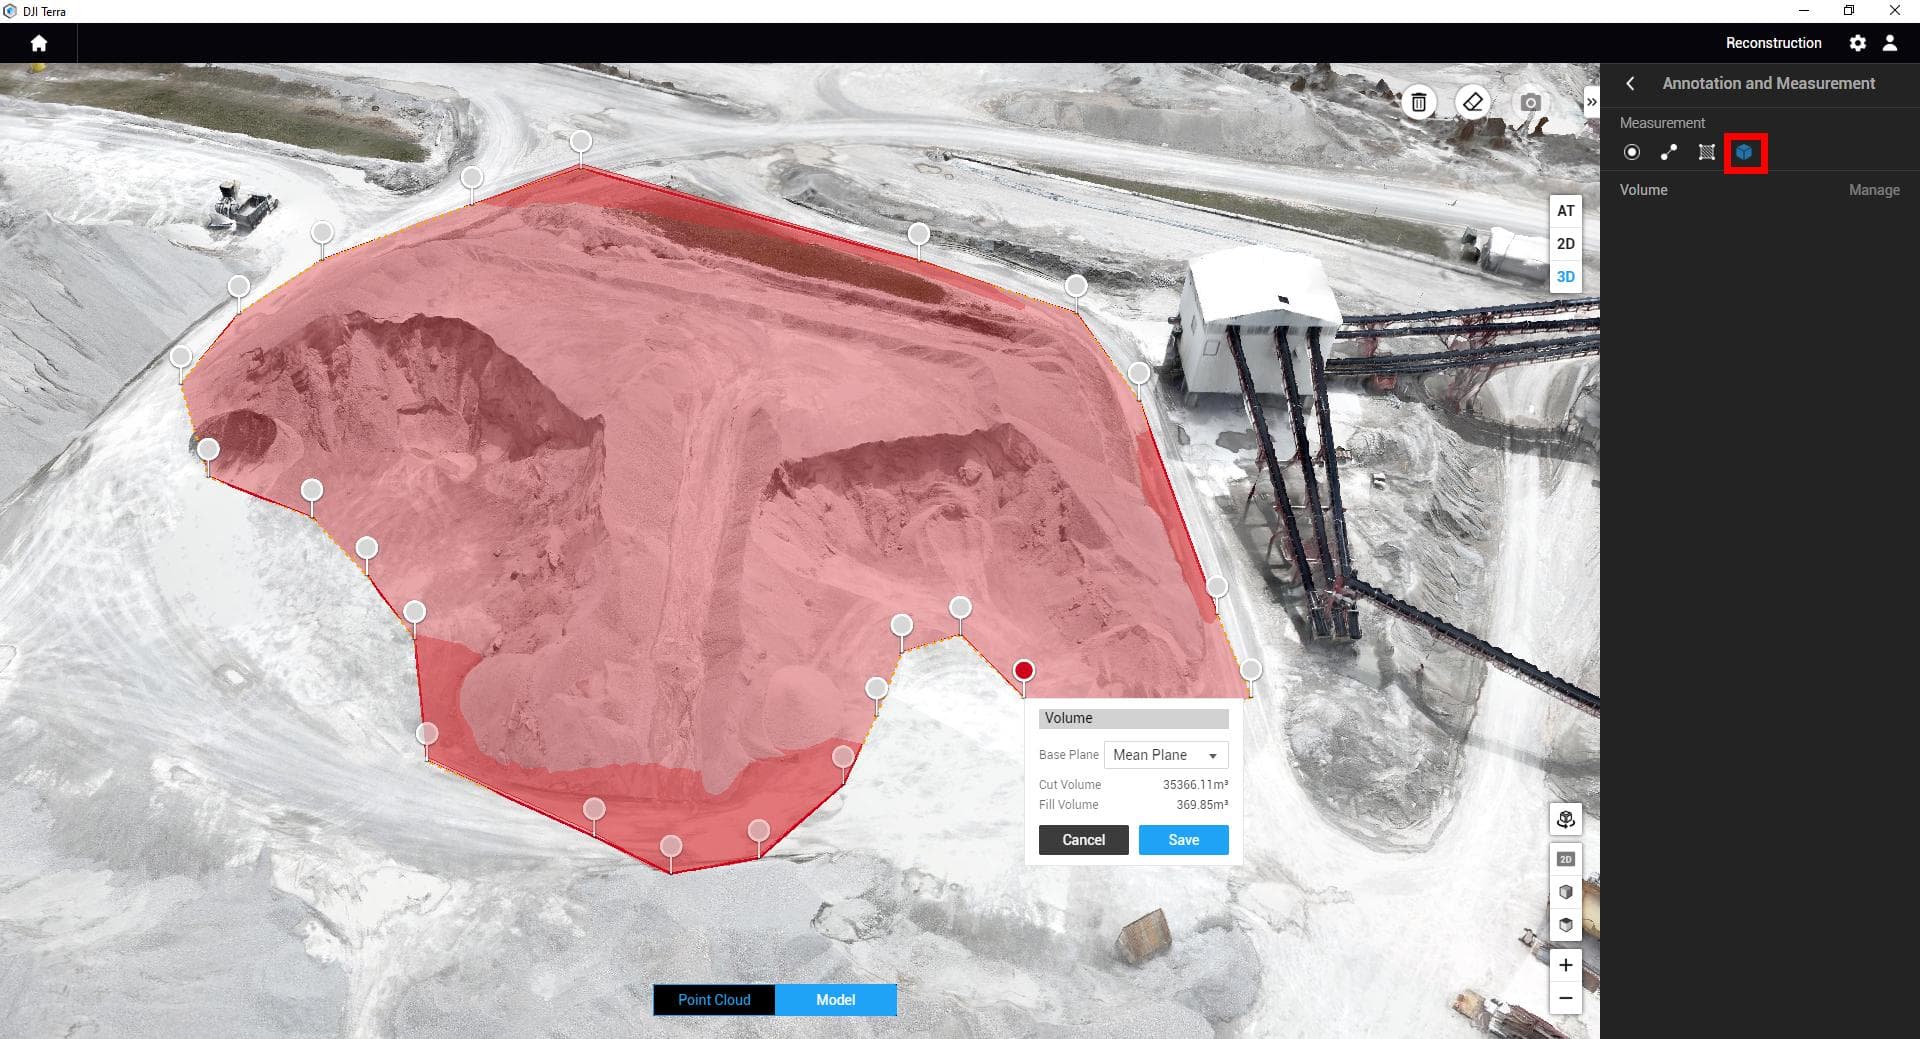1920x1039 pixels.
Task: Open DJI Terra settings via gear icon
Action: pyautogui.click(x=1858, y=43)
